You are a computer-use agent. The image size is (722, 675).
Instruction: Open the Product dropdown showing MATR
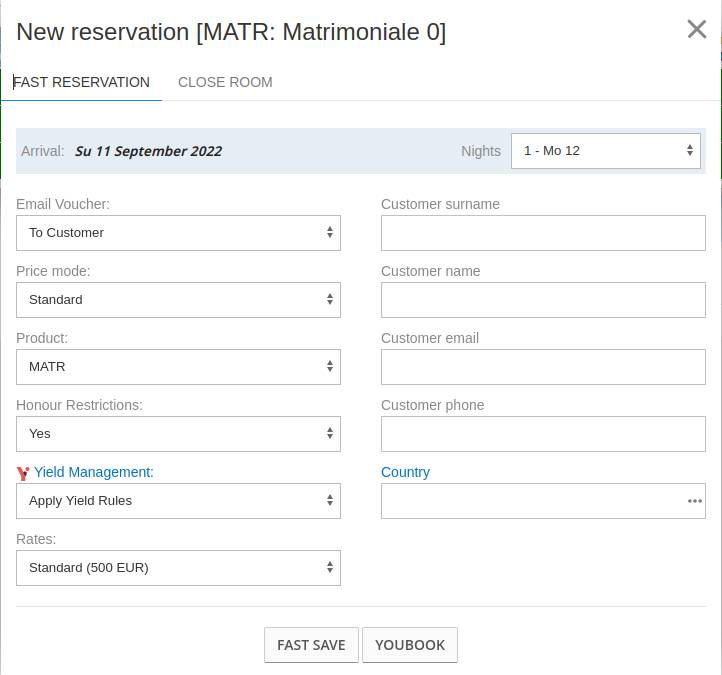(x=178, y=367)
